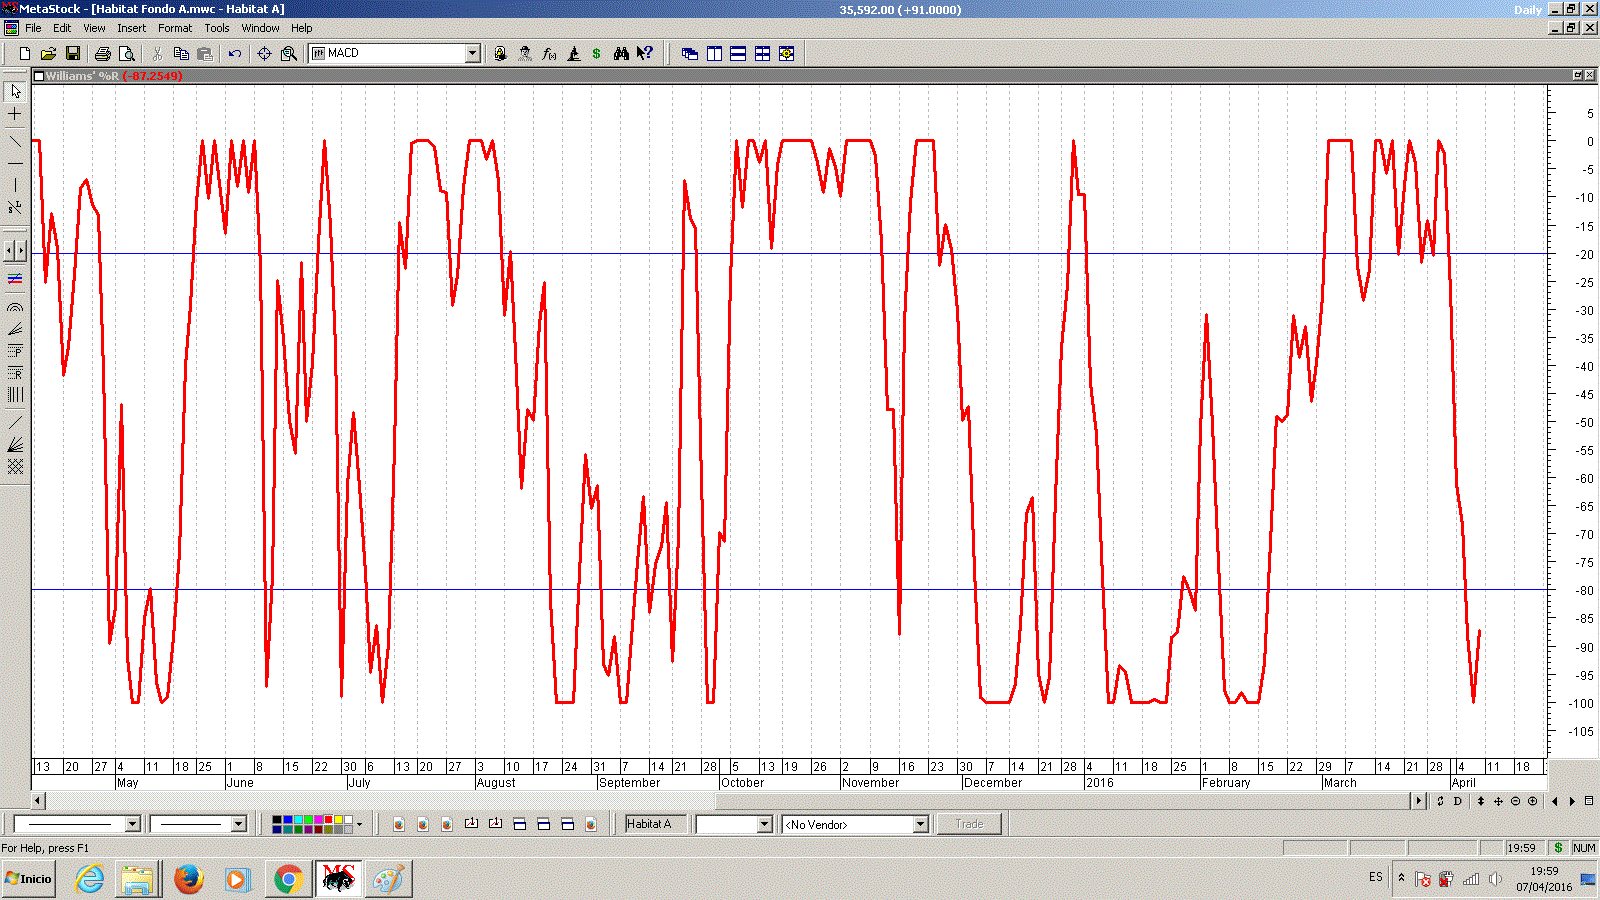1600x900 pixels.
Task: Click the green dollar toolbar icon
Action: click(x=597, y=54)
